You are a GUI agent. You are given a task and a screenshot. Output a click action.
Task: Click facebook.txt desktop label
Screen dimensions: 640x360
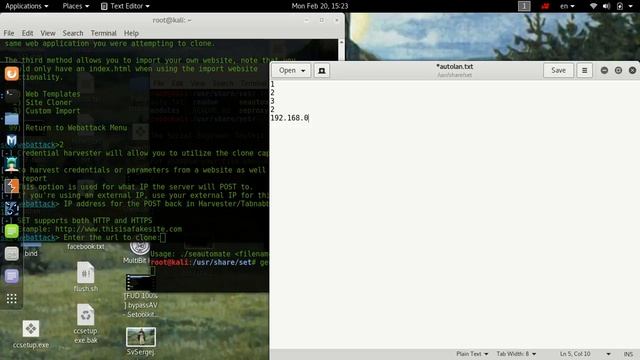[86, 247]
